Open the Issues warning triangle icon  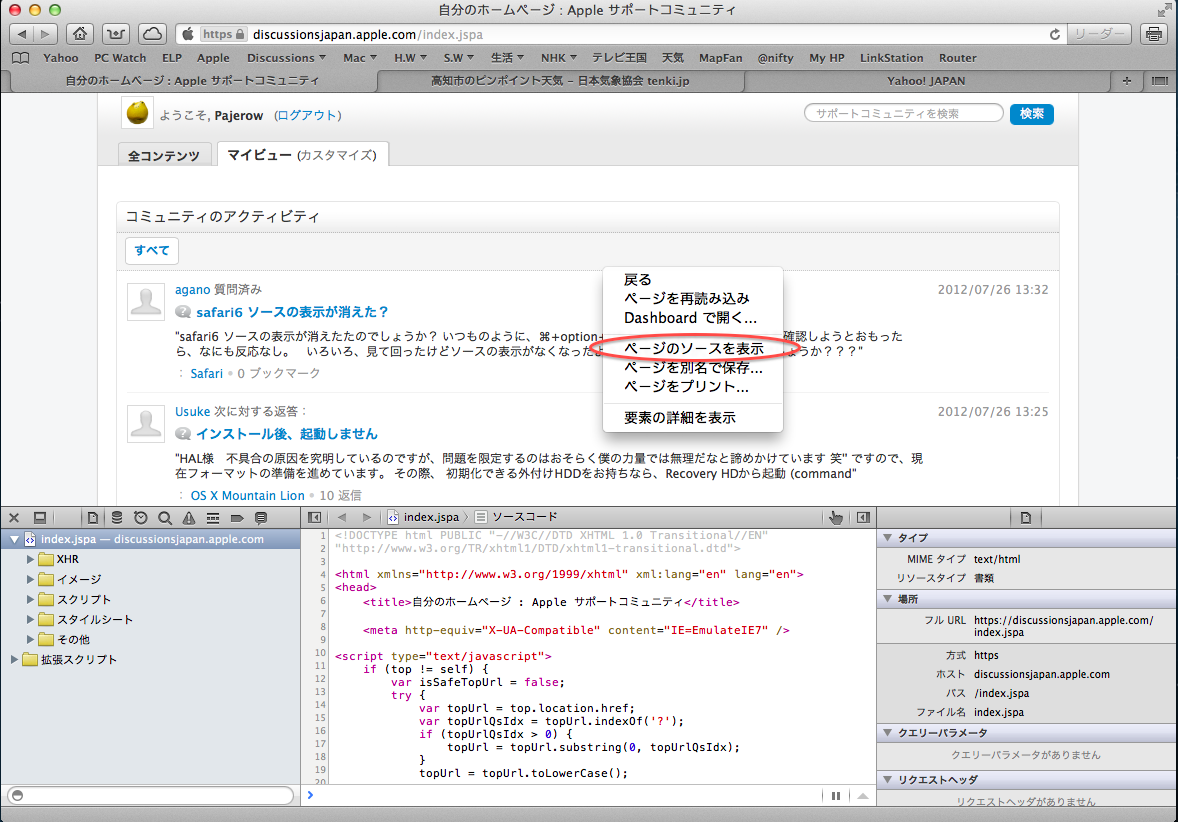[187, 518]
